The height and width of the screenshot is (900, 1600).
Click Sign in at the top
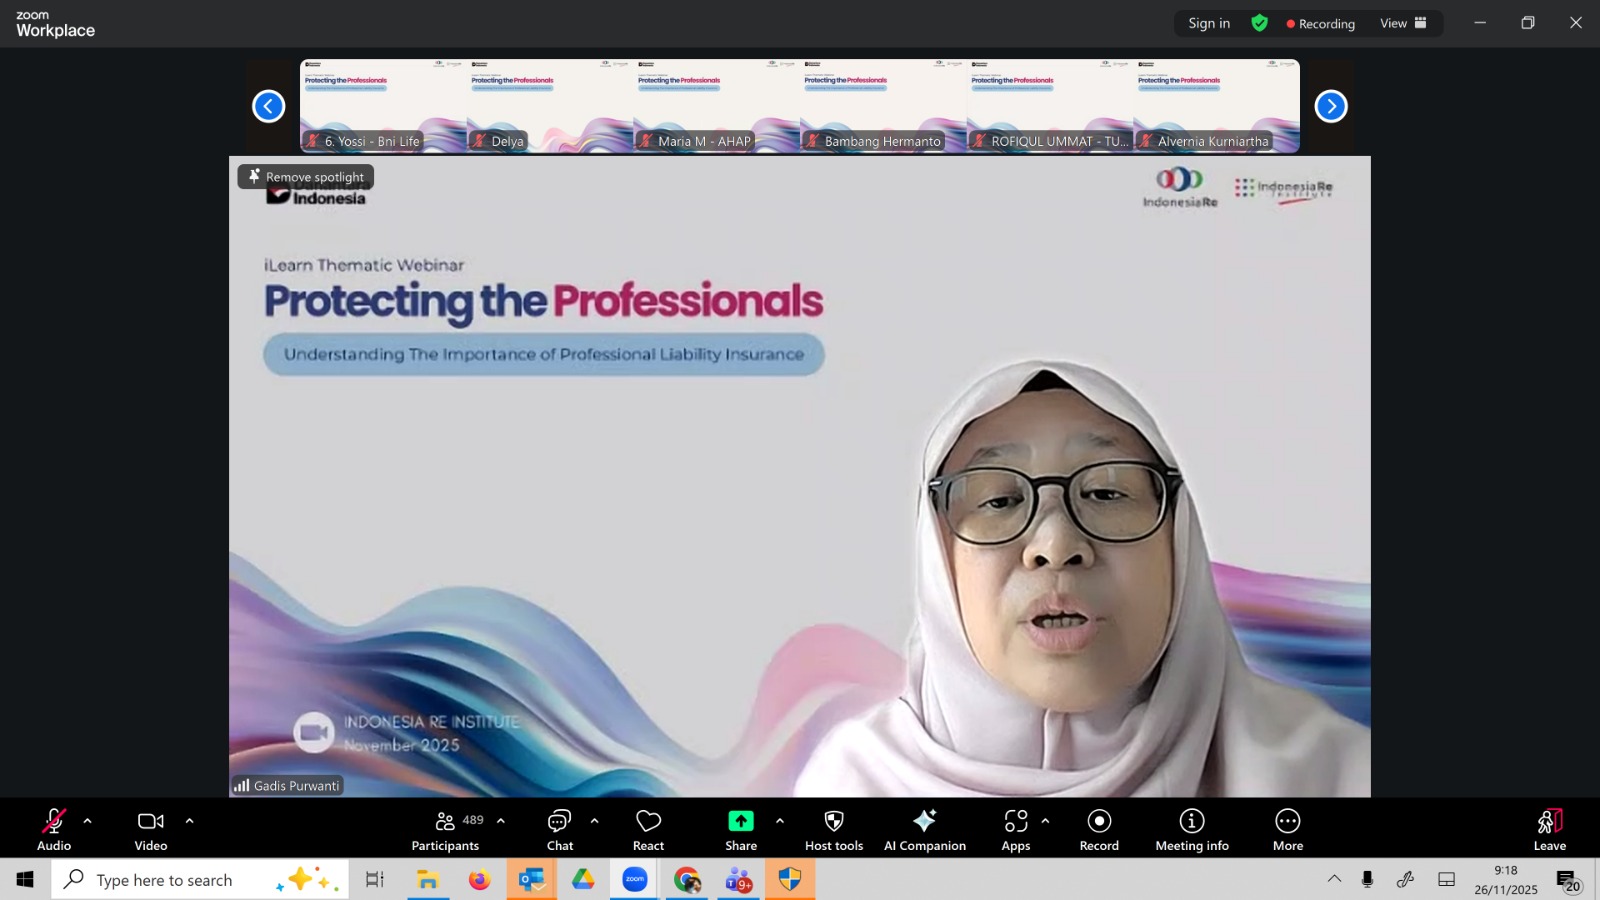(1208, 23)
